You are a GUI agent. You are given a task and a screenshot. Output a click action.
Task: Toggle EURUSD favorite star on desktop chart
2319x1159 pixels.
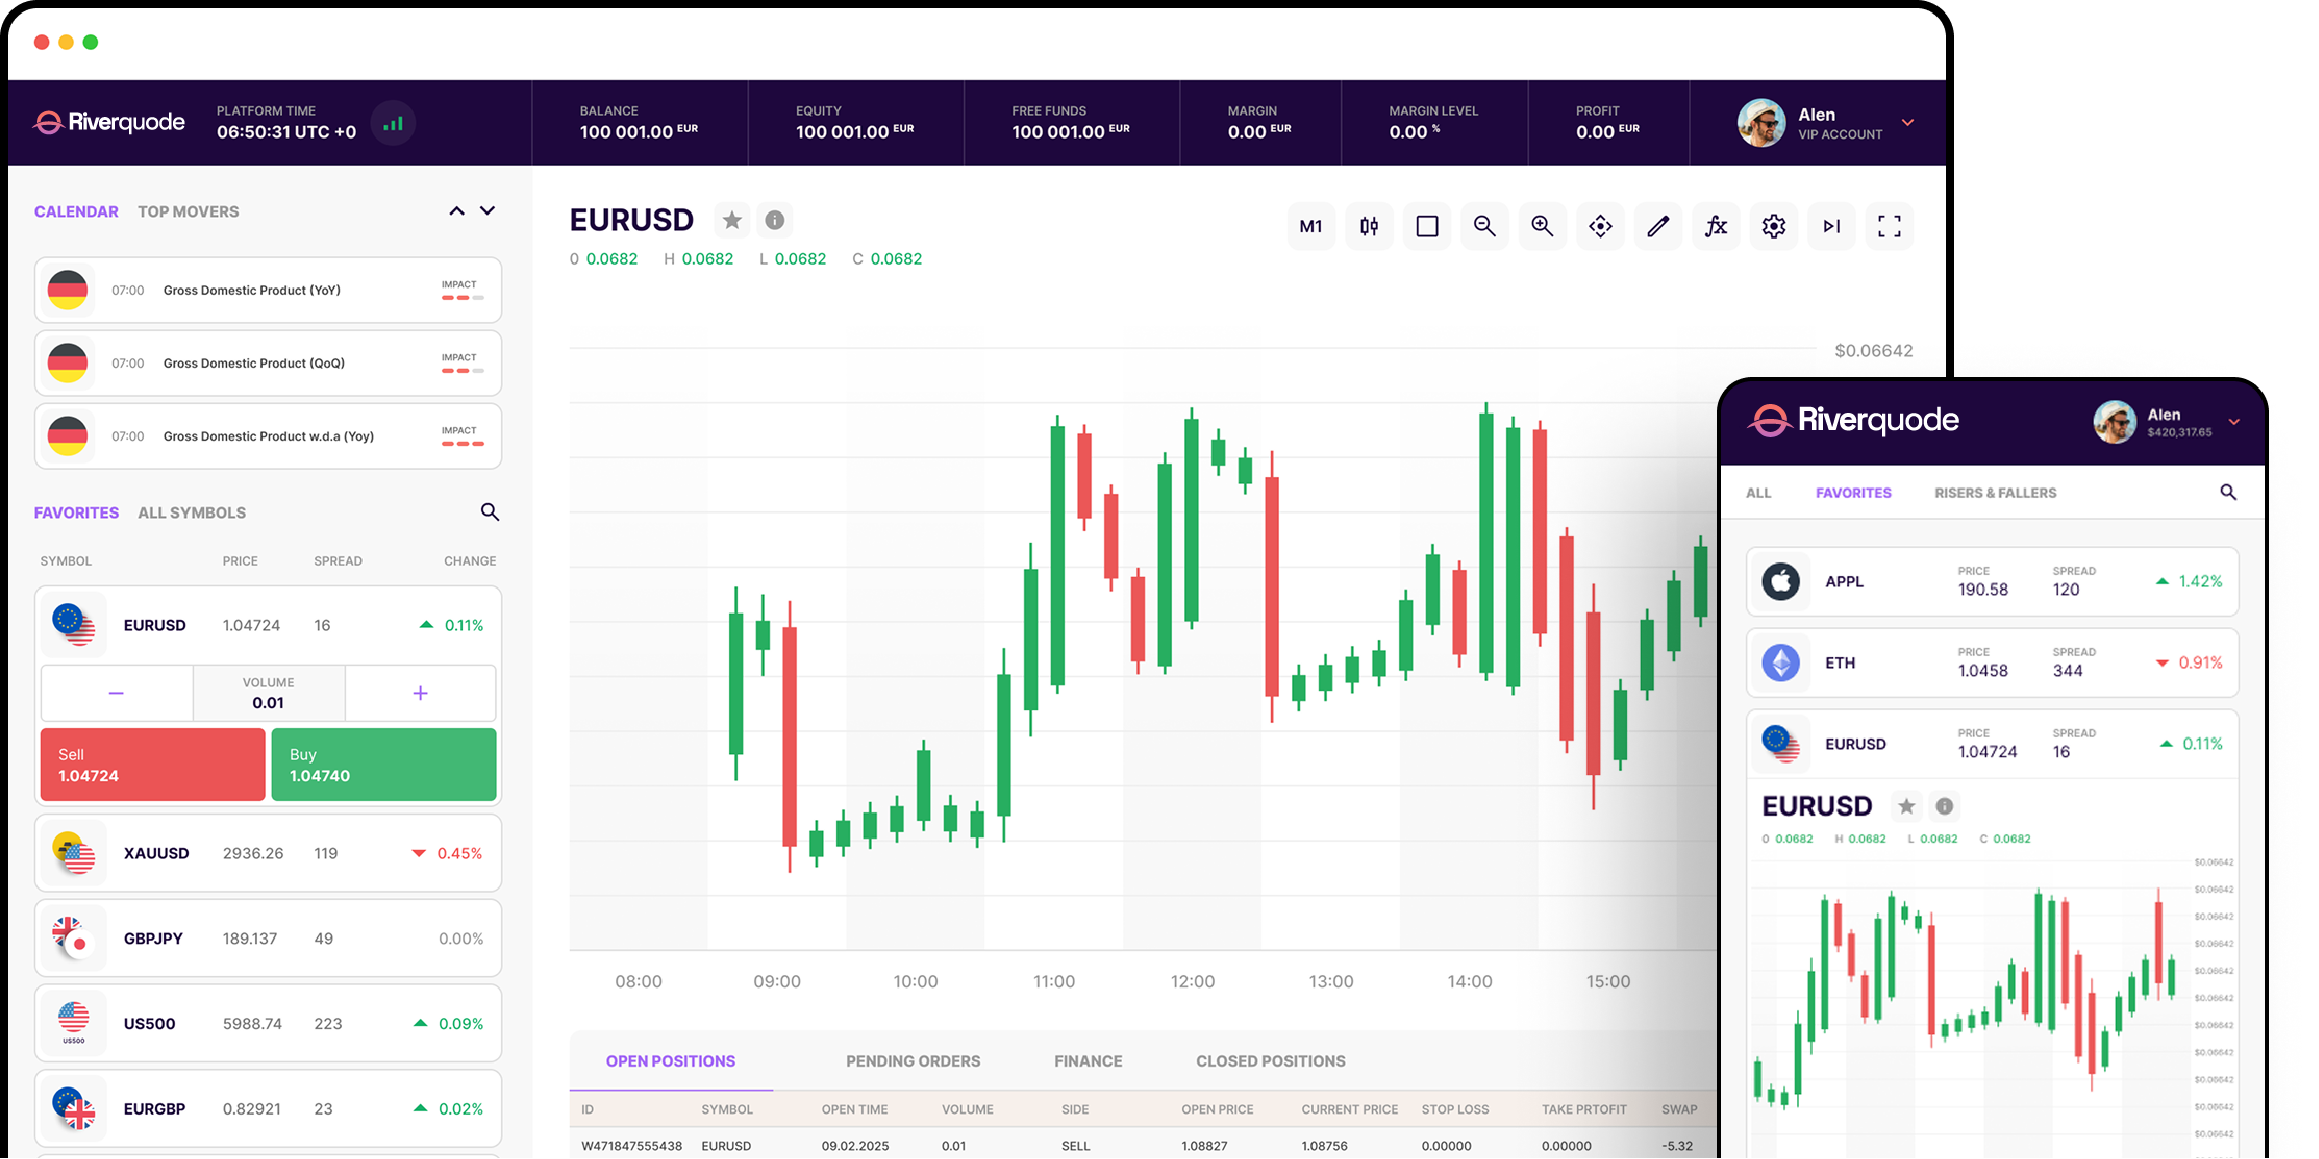(x=732, y=220)
